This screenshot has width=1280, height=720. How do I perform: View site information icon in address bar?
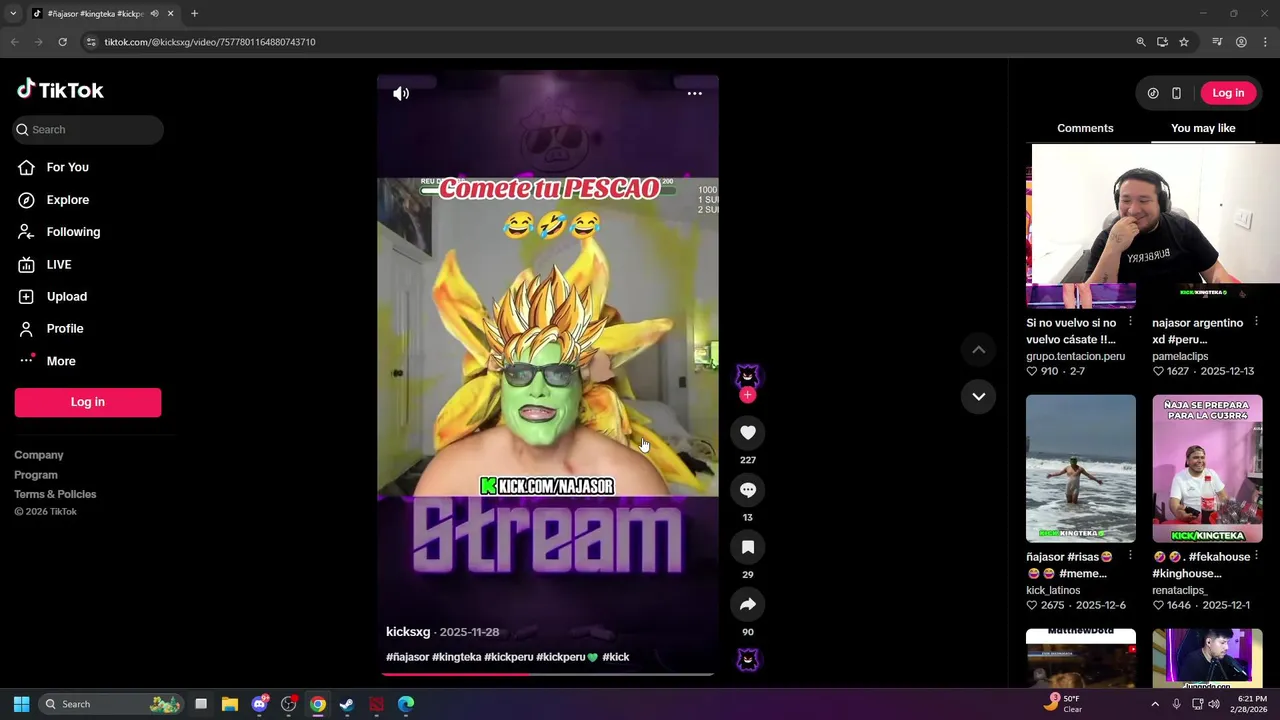click(91, 42)
